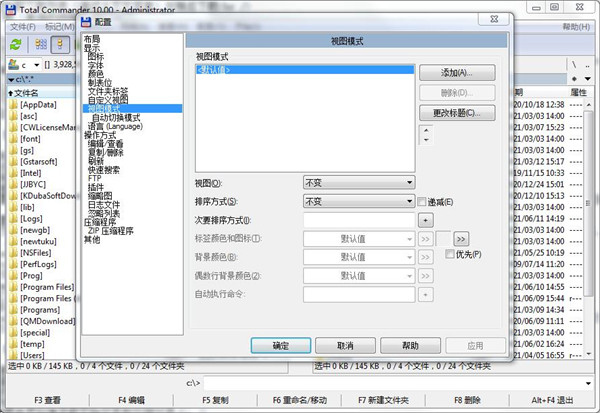This screenshot has height=413, width=600.
Task: Enable the 递减(E) checkbox
Action: [423, 201]
